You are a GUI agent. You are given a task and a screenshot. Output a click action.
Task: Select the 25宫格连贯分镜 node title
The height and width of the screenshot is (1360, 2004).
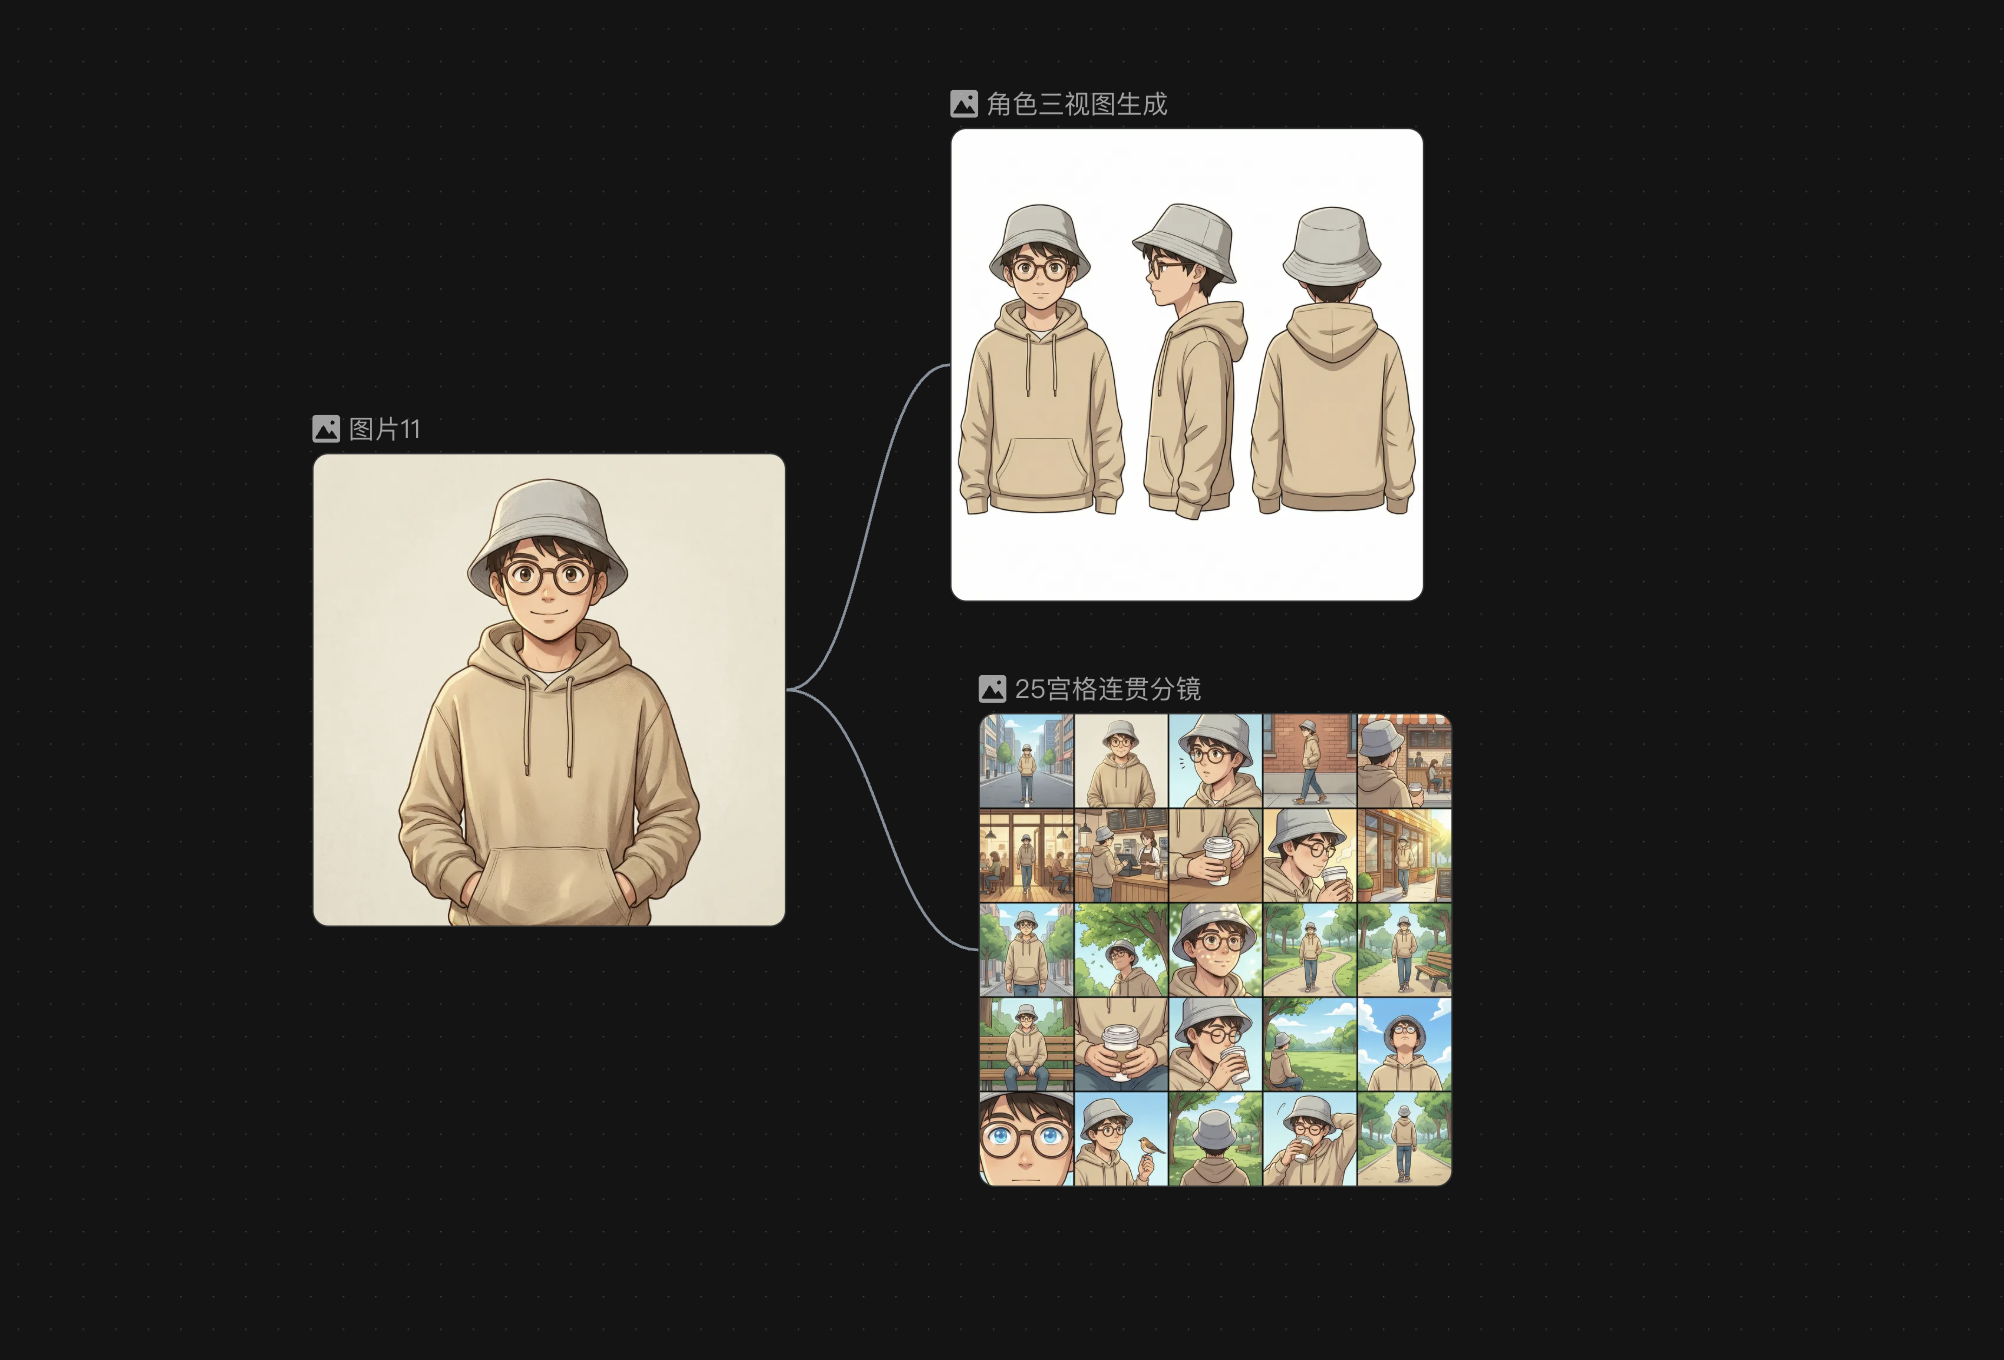click(1108, 689)
